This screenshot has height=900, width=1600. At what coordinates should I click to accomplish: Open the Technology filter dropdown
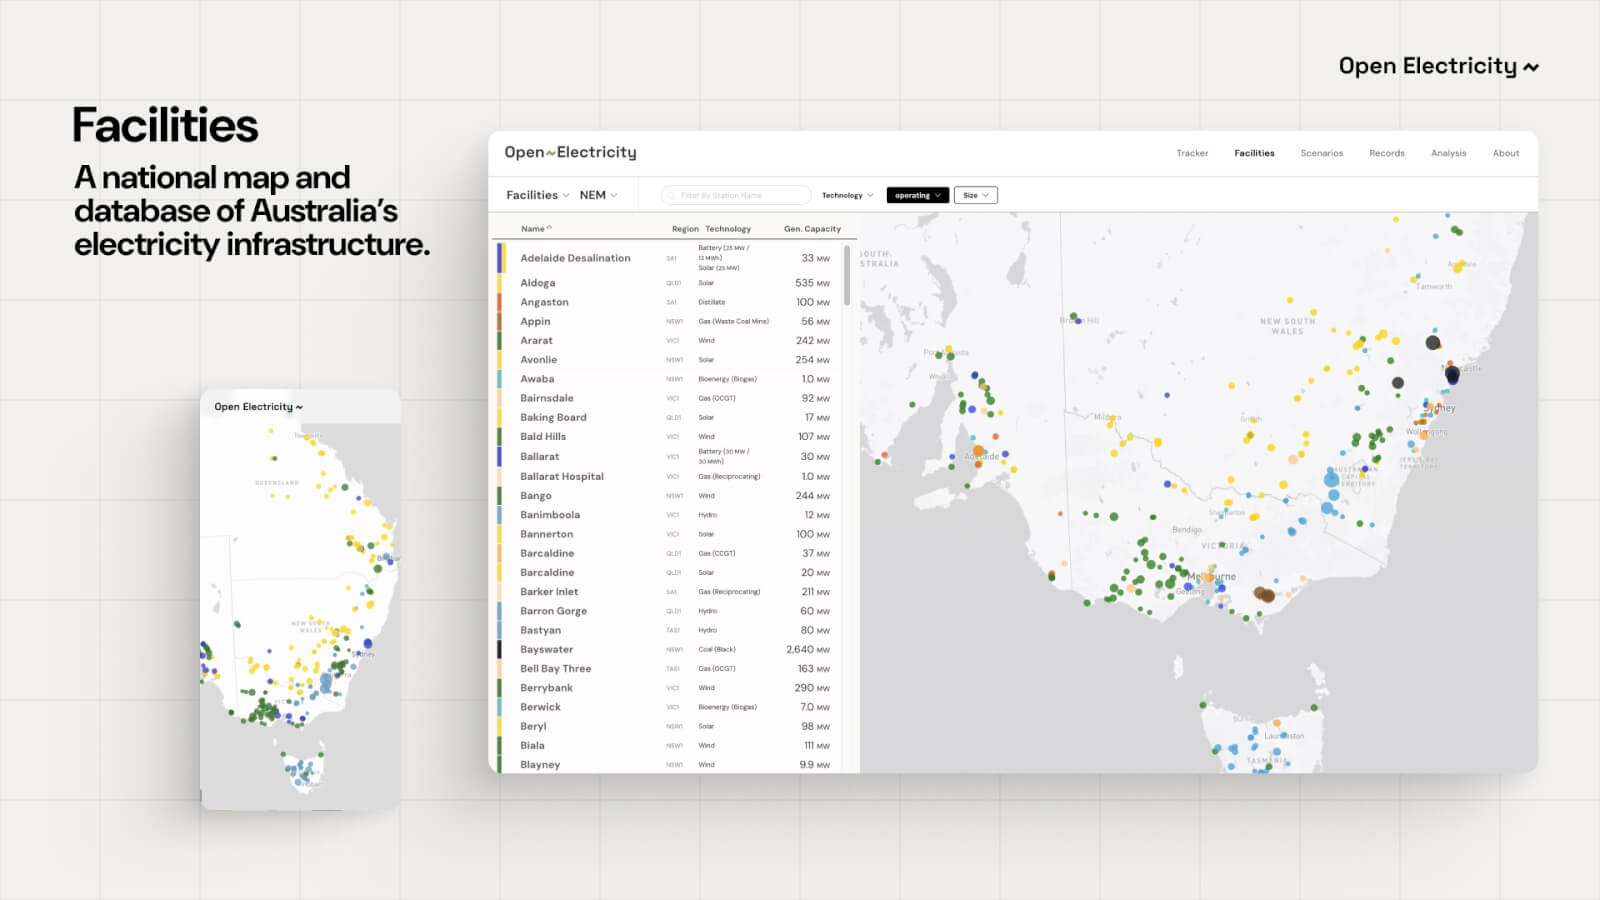tap(847, 195)
